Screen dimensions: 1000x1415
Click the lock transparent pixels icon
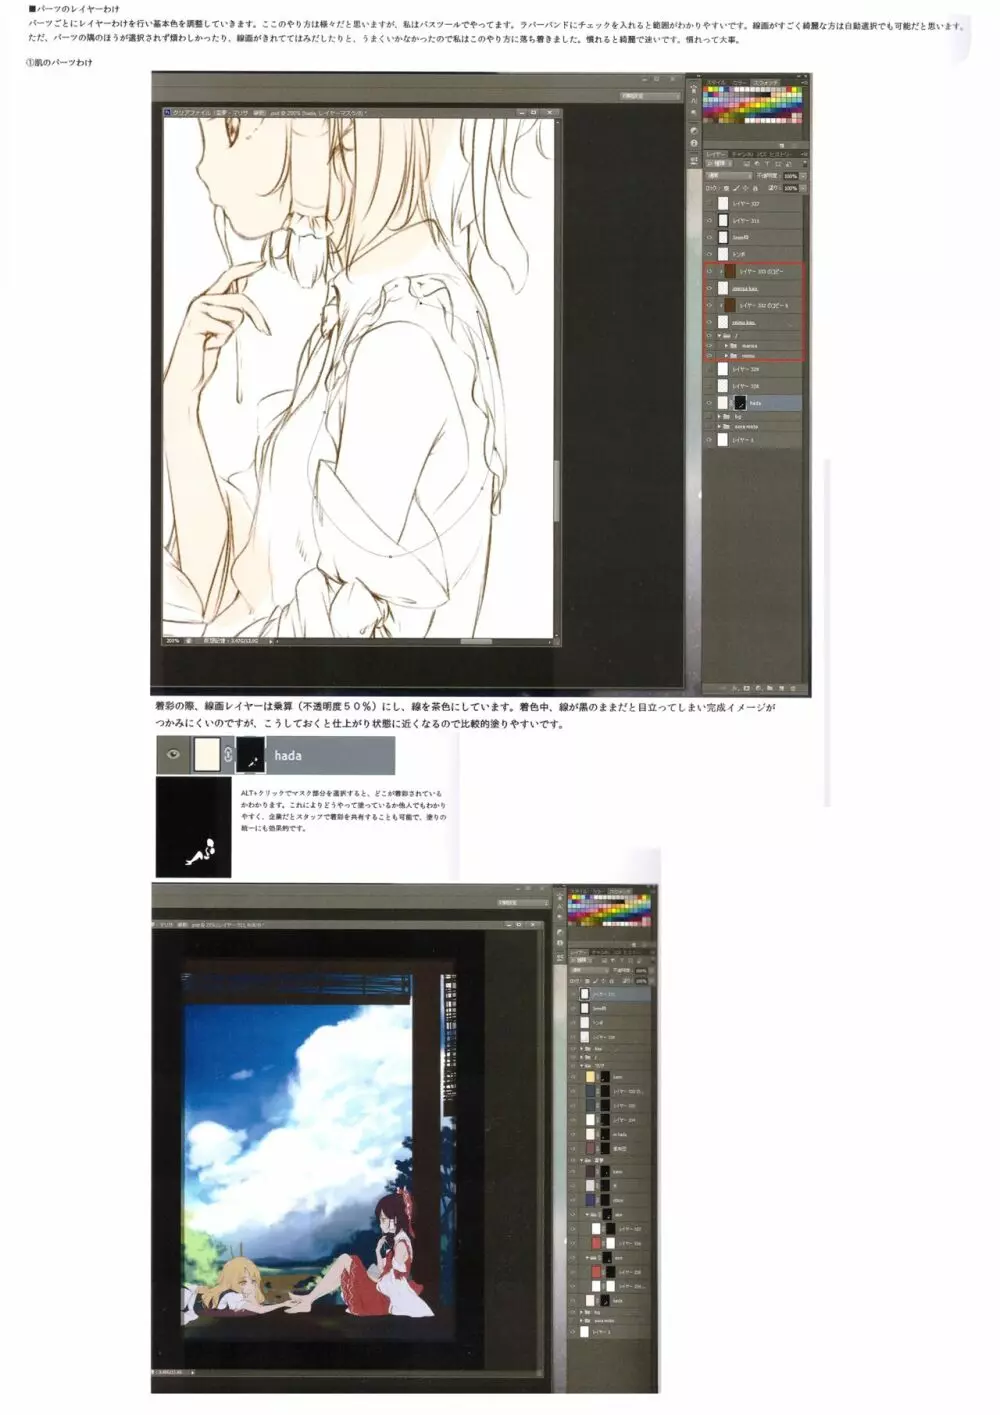(726, 188)
